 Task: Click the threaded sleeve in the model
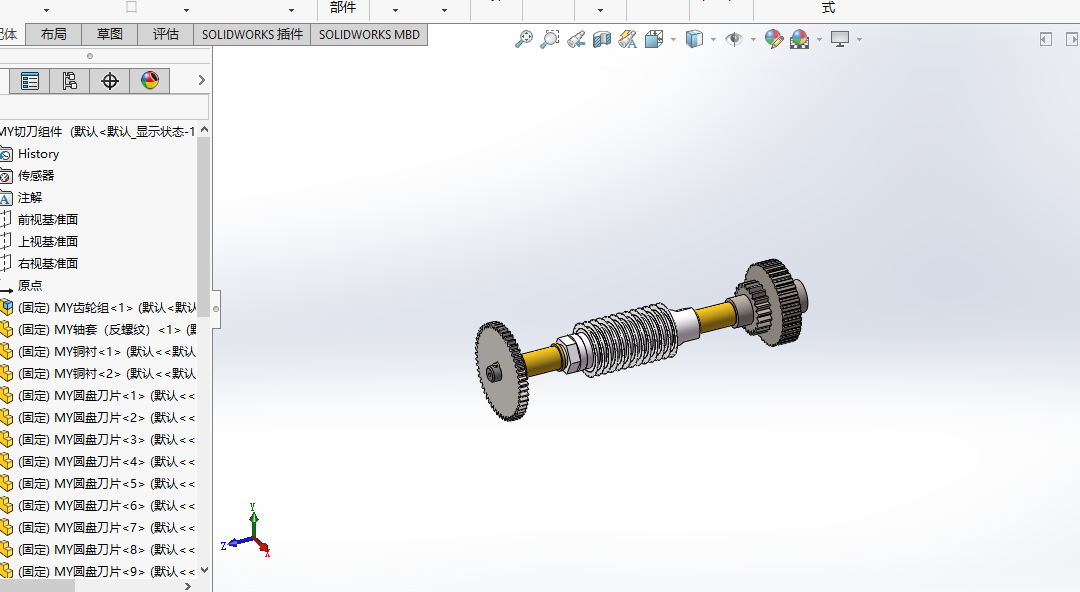[x=627, y=339]
